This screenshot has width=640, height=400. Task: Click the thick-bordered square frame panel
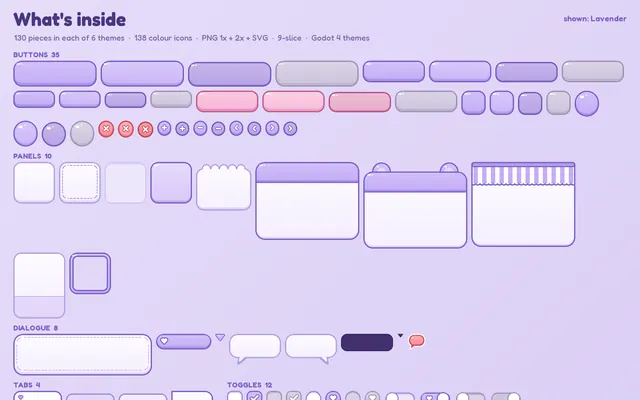90,273
